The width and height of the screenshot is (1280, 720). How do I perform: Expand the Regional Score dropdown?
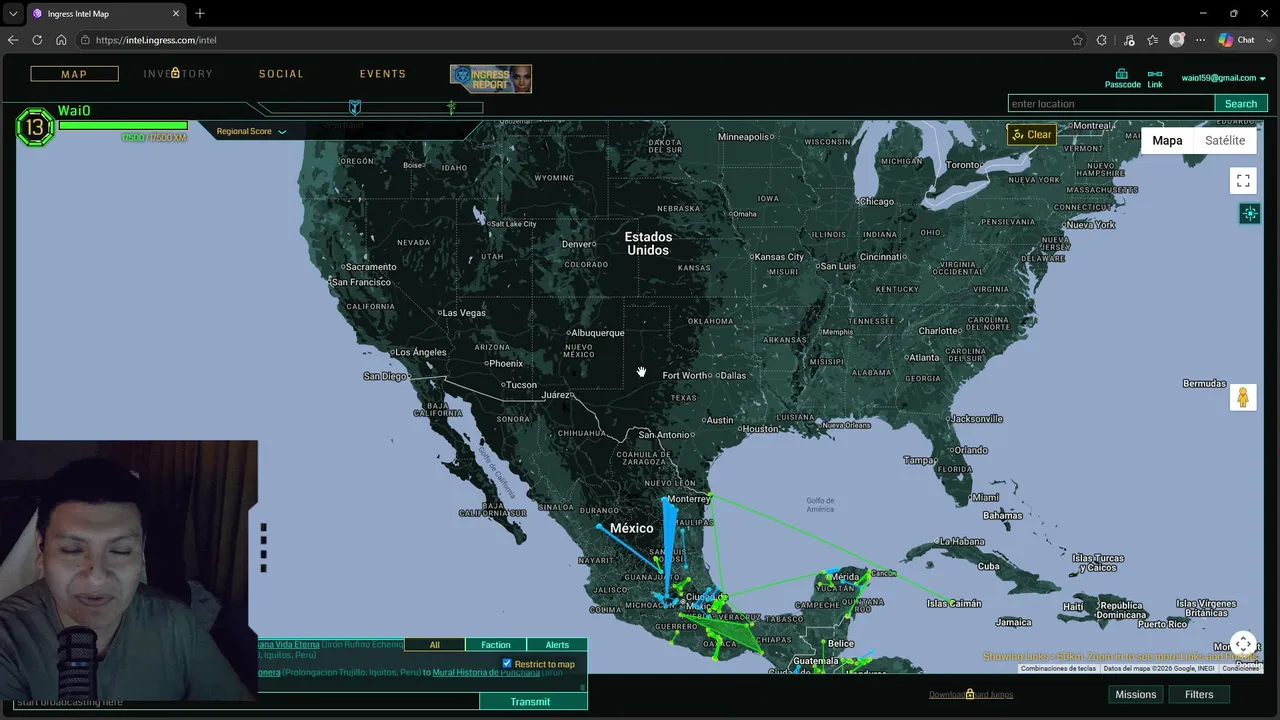coord(251,132)
